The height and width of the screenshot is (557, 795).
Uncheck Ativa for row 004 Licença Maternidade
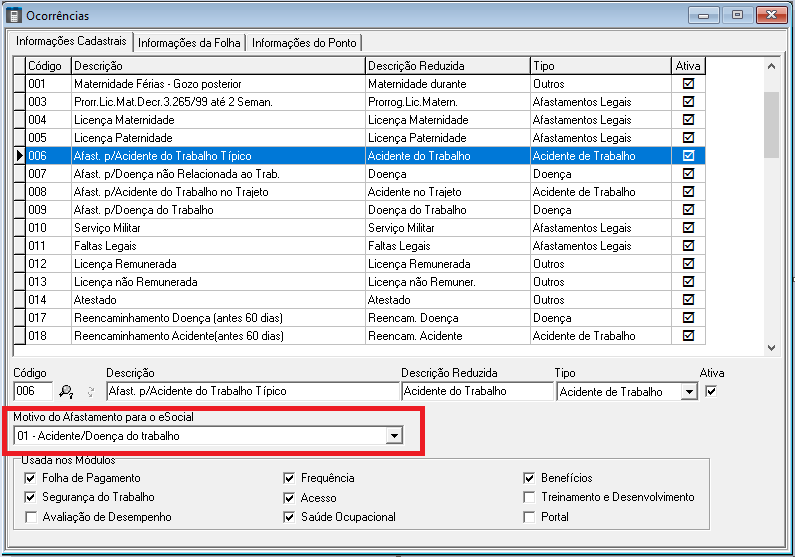click(688, 120)
